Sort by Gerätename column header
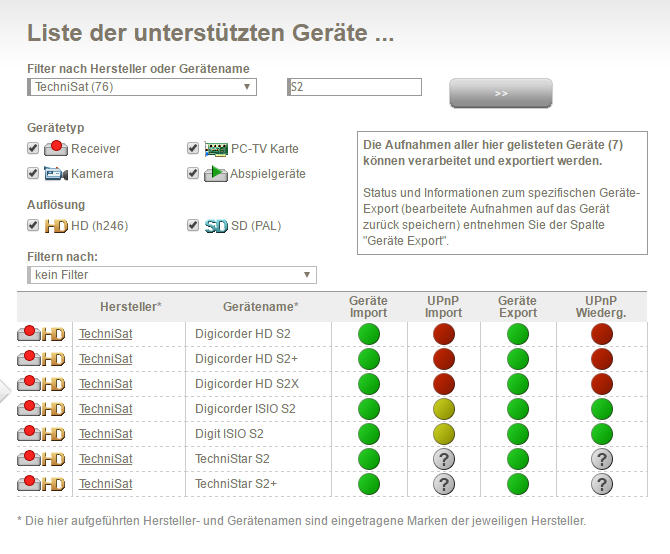The height and width of the screenshot is (554, 670). [261, 307]
